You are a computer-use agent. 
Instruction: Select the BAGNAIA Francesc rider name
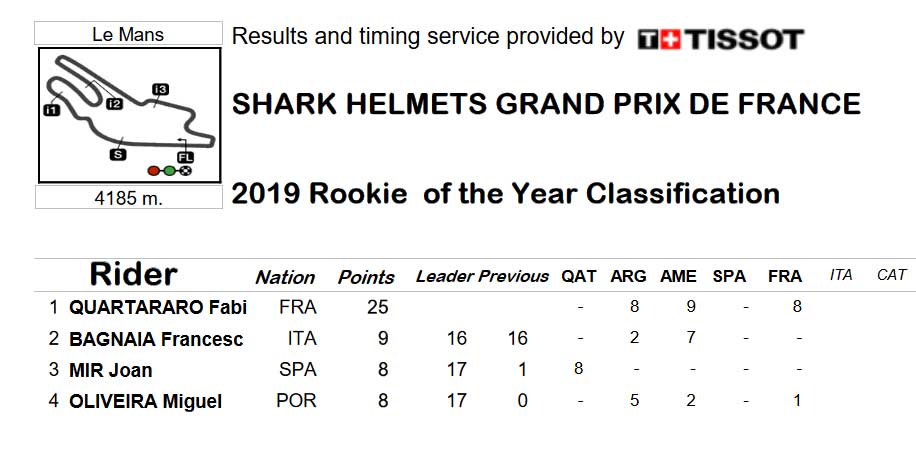point(156,339)
